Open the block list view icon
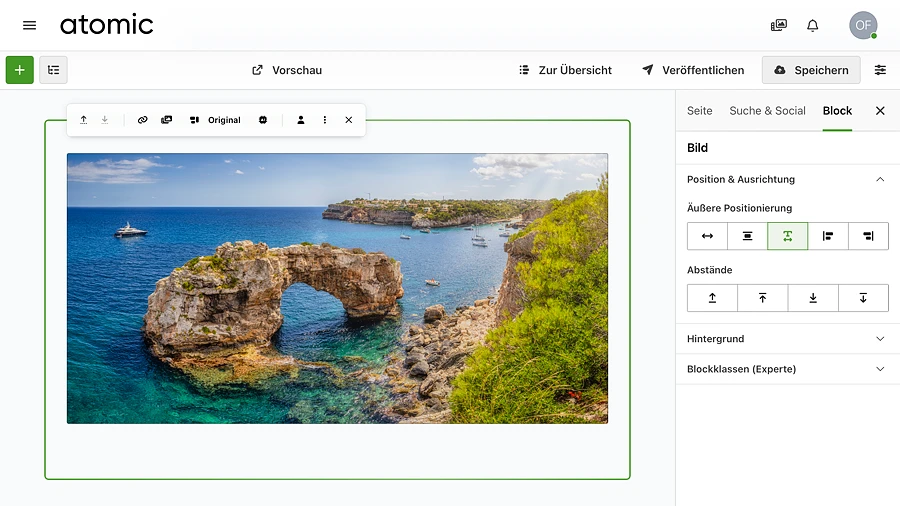 (54, 70)
